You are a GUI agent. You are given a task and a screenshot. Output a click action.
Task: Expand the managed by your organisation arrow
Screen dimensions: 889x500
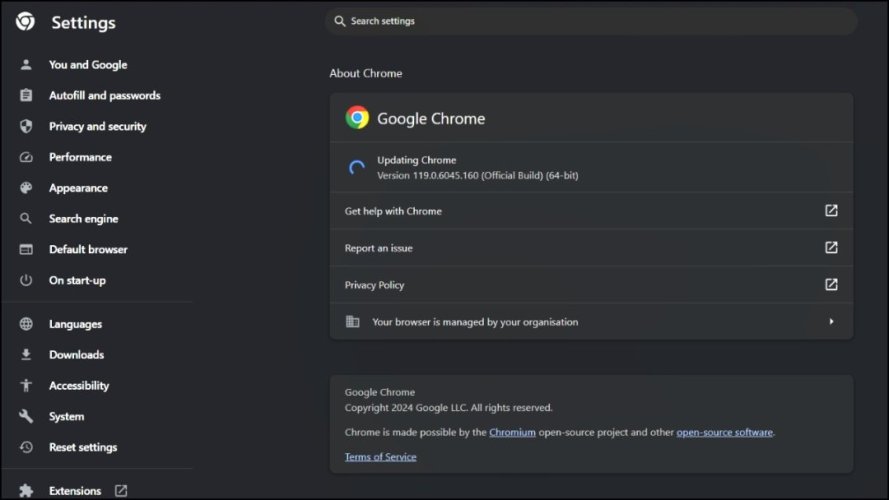pyautogui.click(x=831, y=321)
